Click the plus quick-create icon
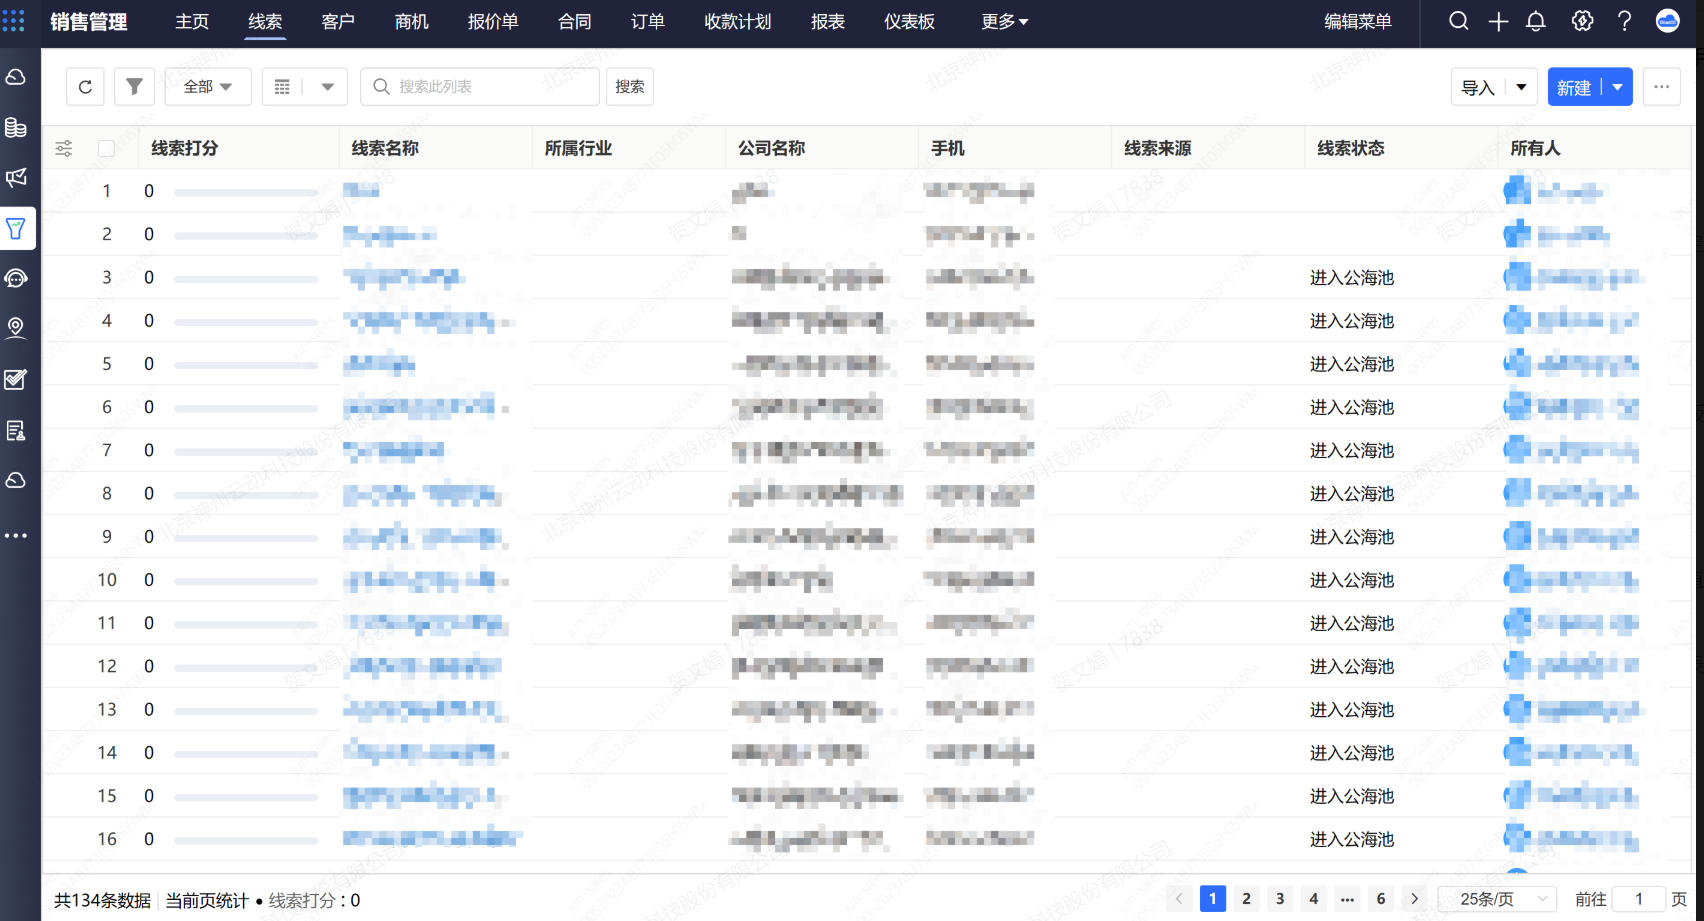This screenshot has height=921, width=1704. [x=1498, y=21]
